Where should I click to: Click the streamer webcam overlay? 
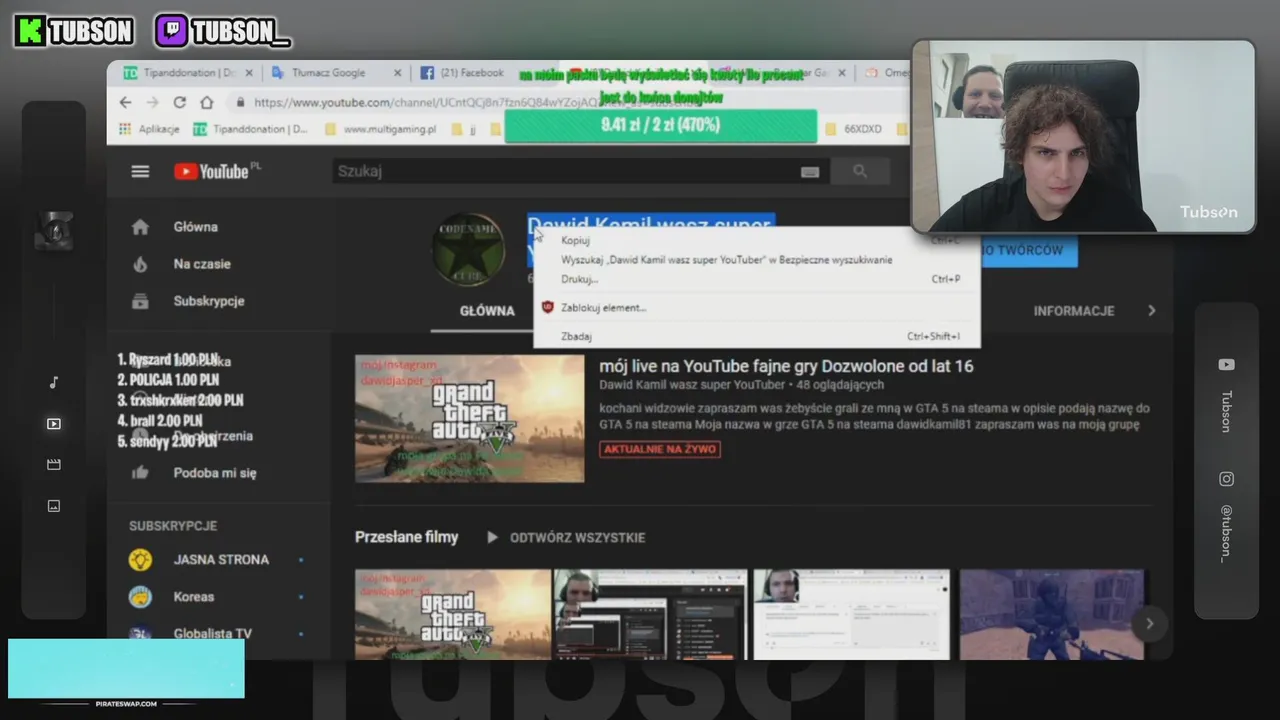1083,136
